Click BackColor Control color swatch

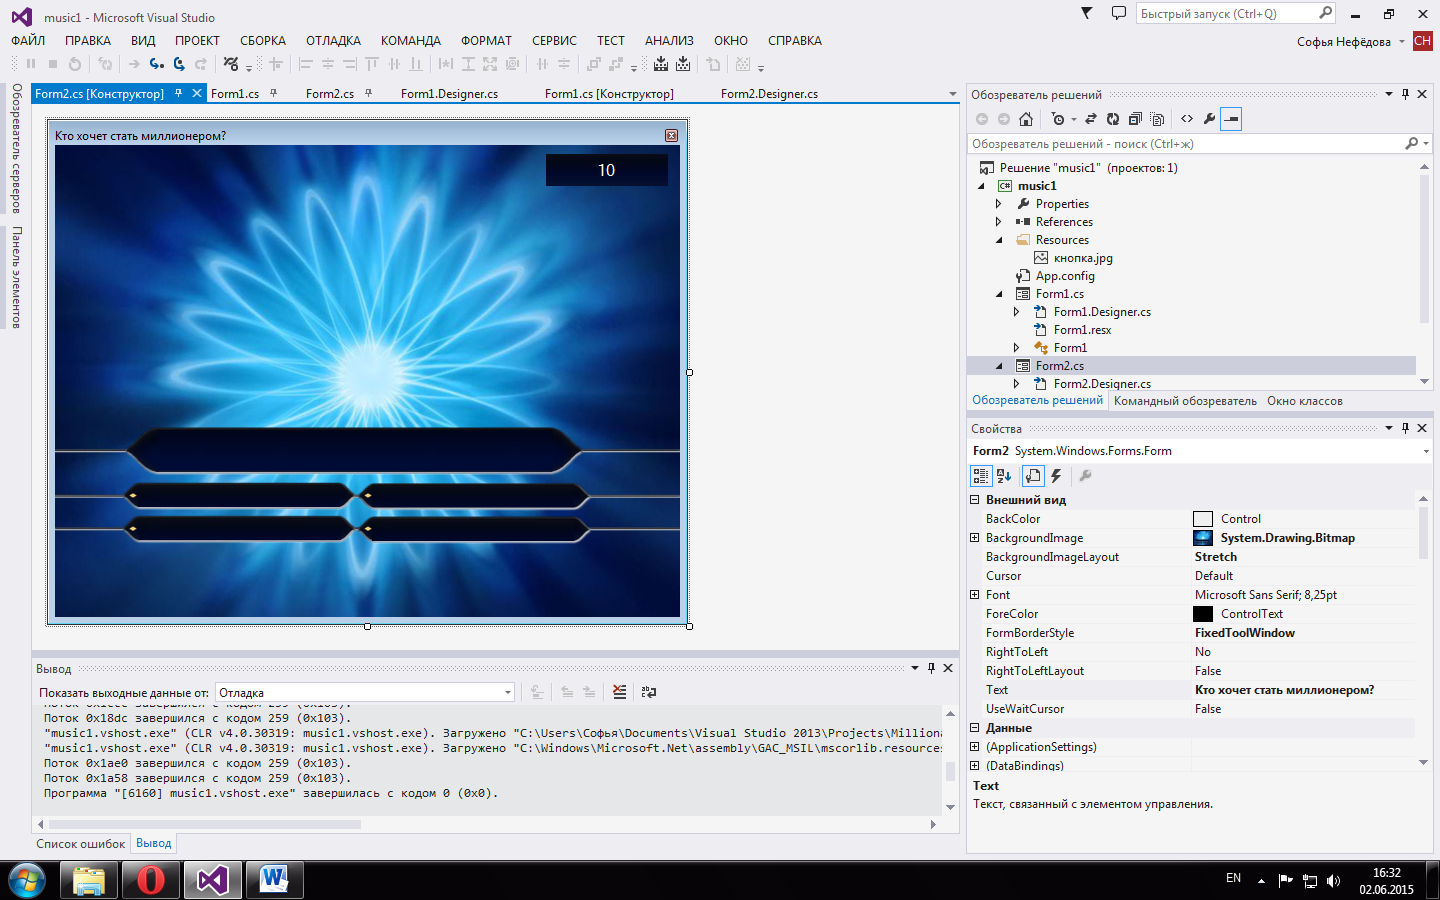[x=1203, y=519]
